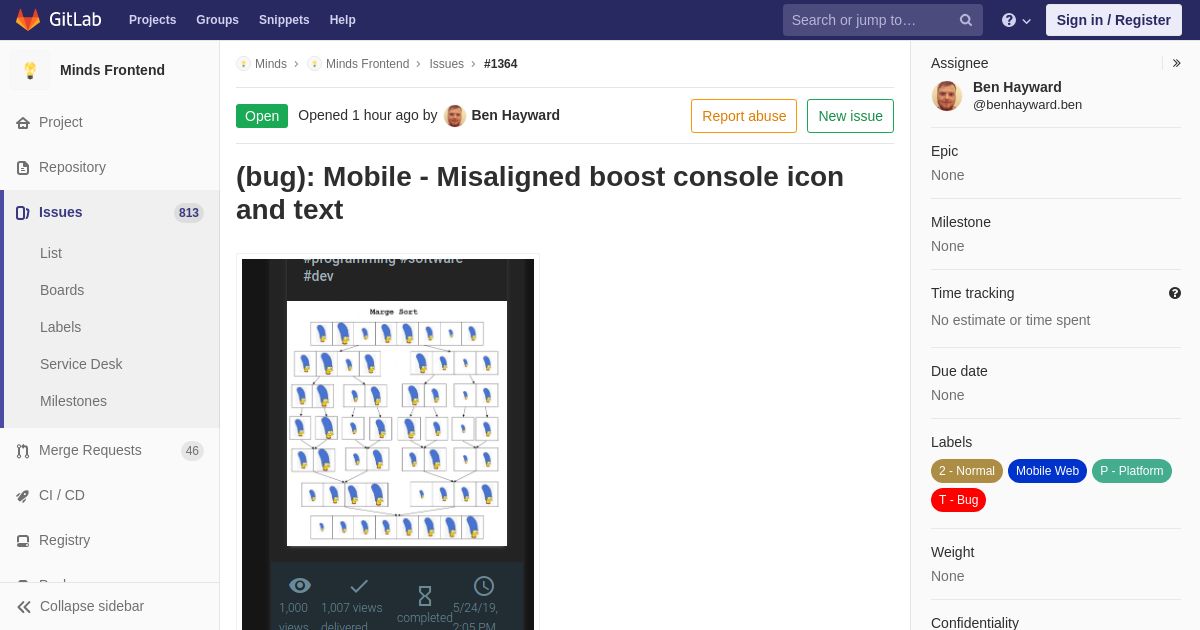
Task: Click the 46 merge requests badge
Action: coord(192,451)
